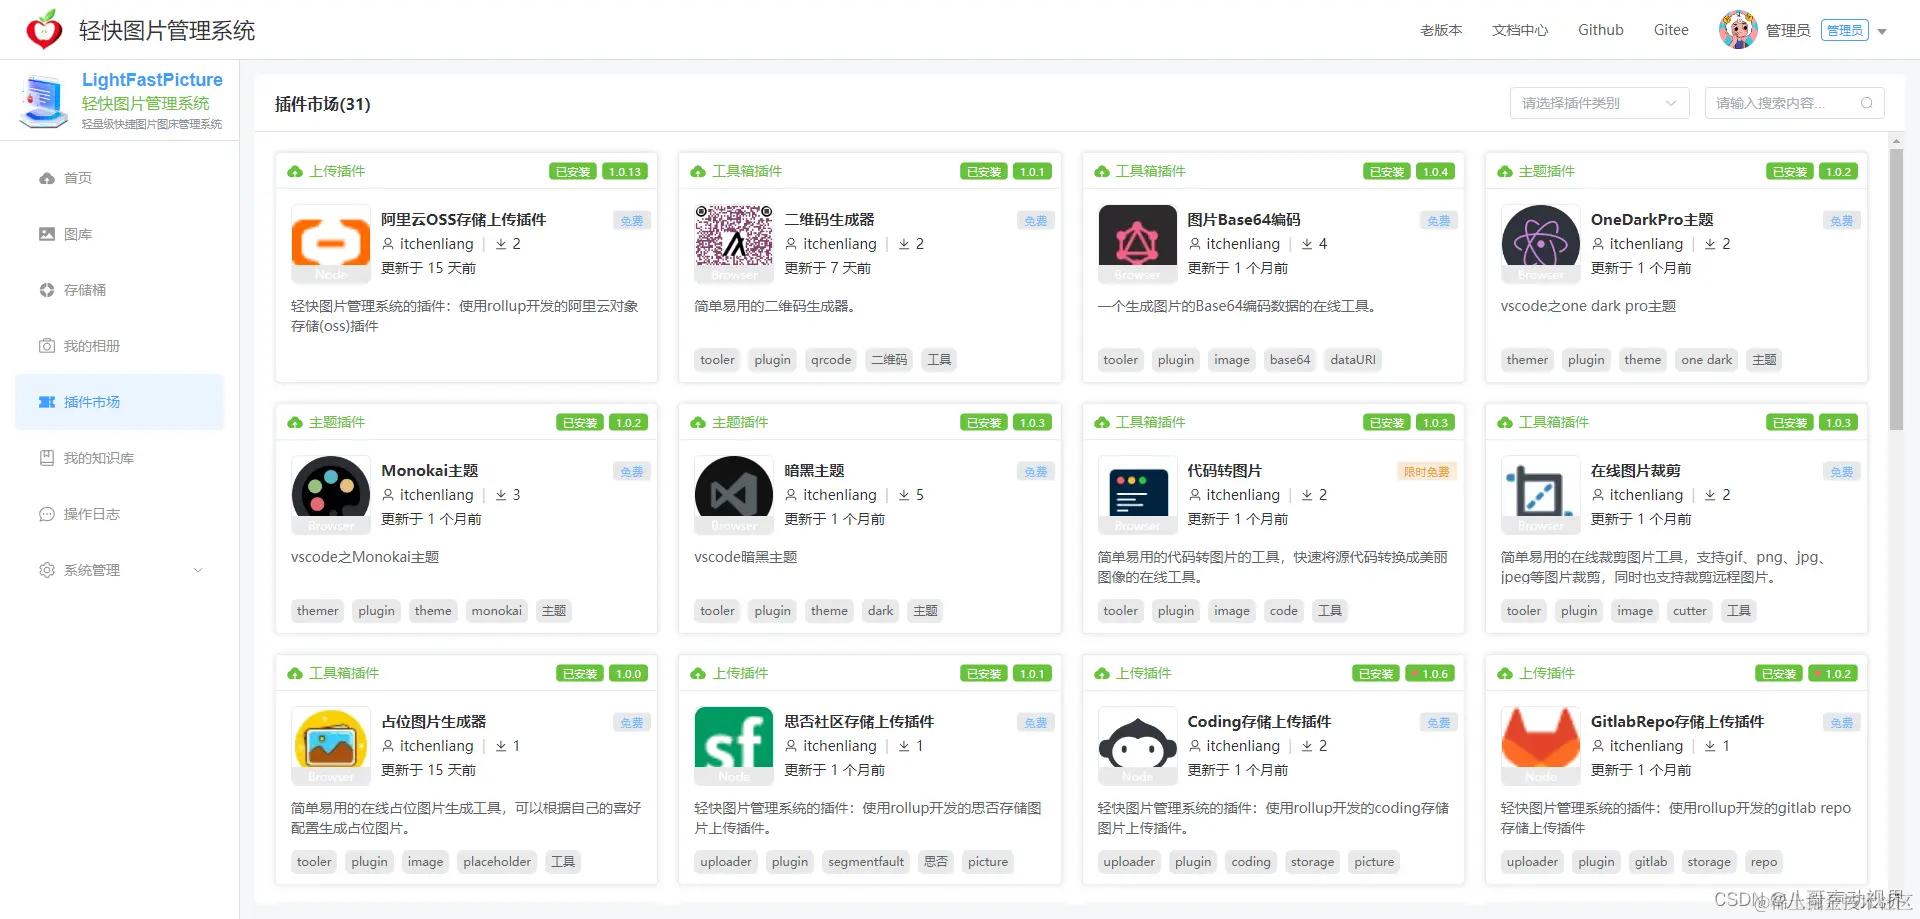Select the 插件市场 plugin market icon
1920x919 pixels.
(x=47, y=401)
